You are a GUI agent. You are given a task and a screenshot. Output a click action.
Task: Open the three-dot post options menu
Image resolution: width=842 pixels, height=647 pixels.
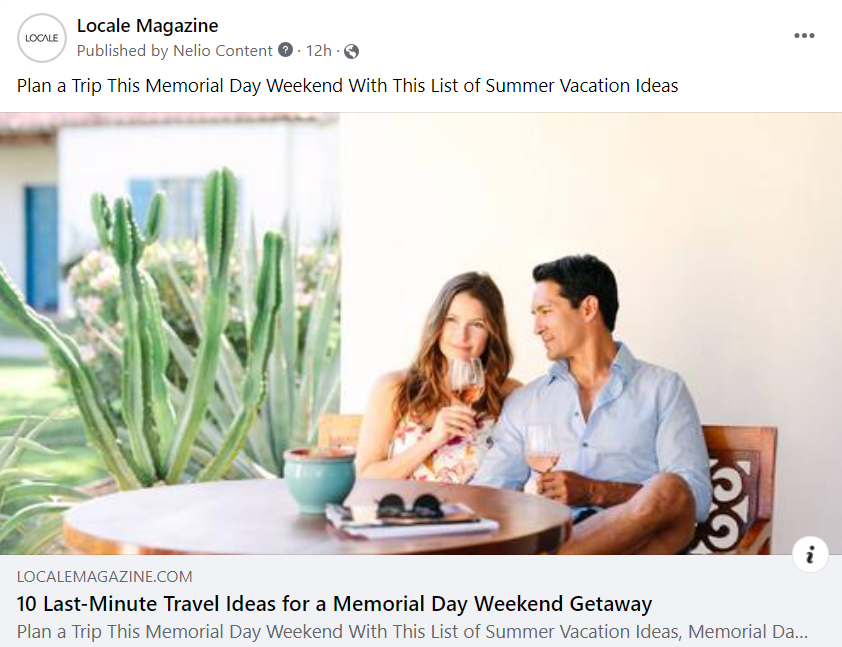[x=804, y=35]
